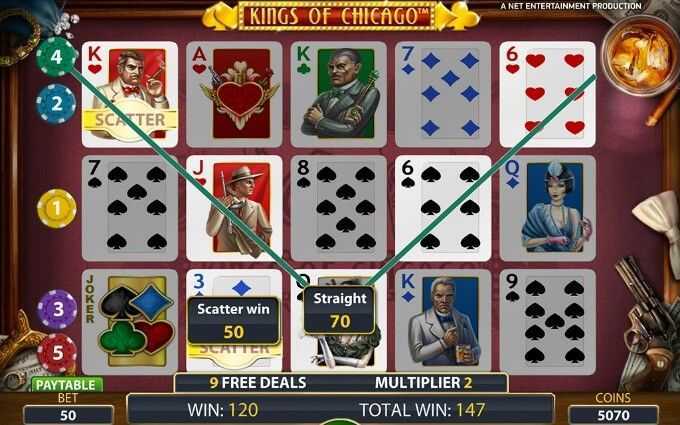680x425 pixels.
Task: Click the Ace of Hearts card
Action: click(234, 95)
